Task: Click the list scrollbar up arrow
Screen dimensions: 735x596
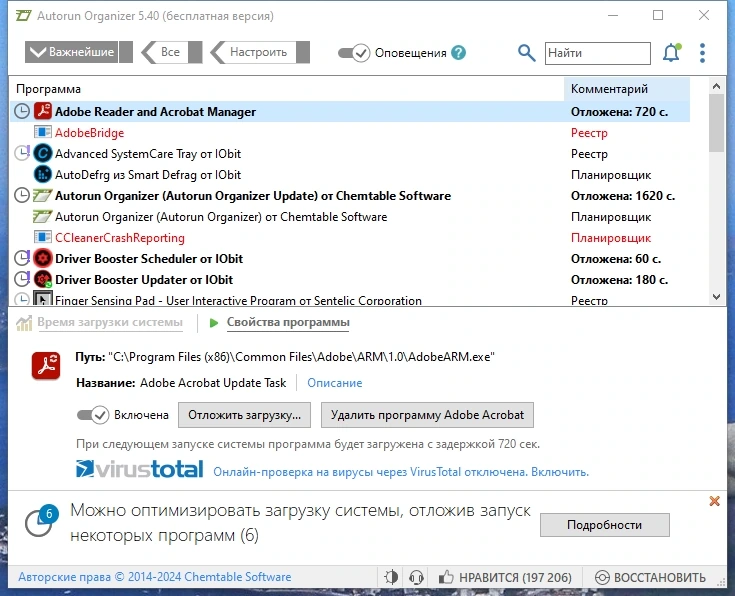Action: click(x=716, y=86)
